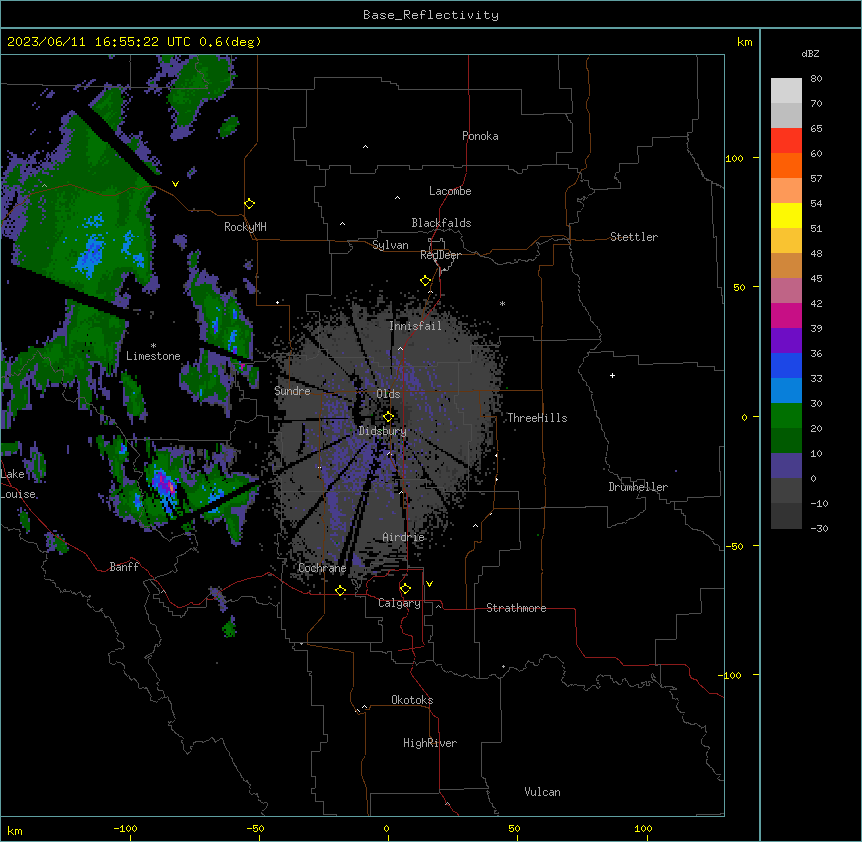Select the blue 33–36 dBZ legend swatch

[x=786, y=365]
